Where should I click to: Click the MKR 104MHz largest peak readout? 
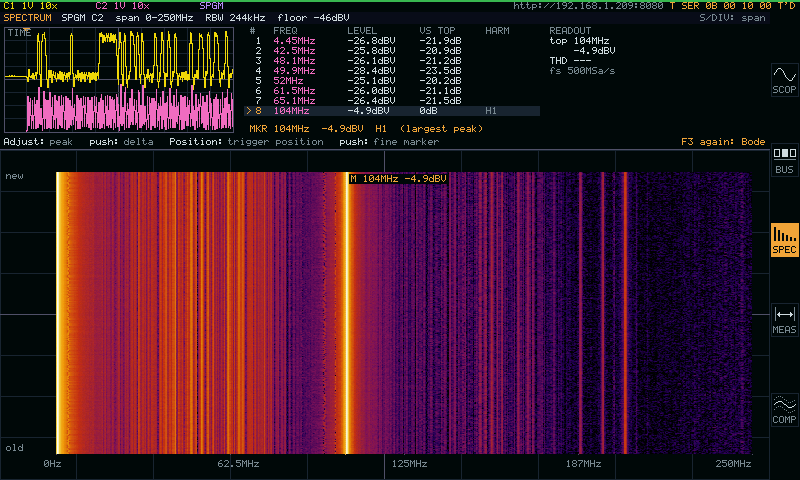366,129
